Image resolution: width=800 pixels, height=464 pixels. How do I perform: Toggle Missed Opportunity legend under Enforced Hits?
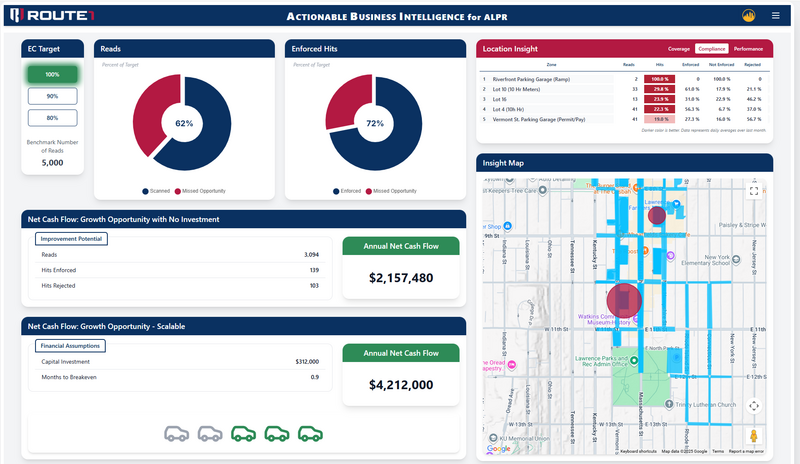390,190
